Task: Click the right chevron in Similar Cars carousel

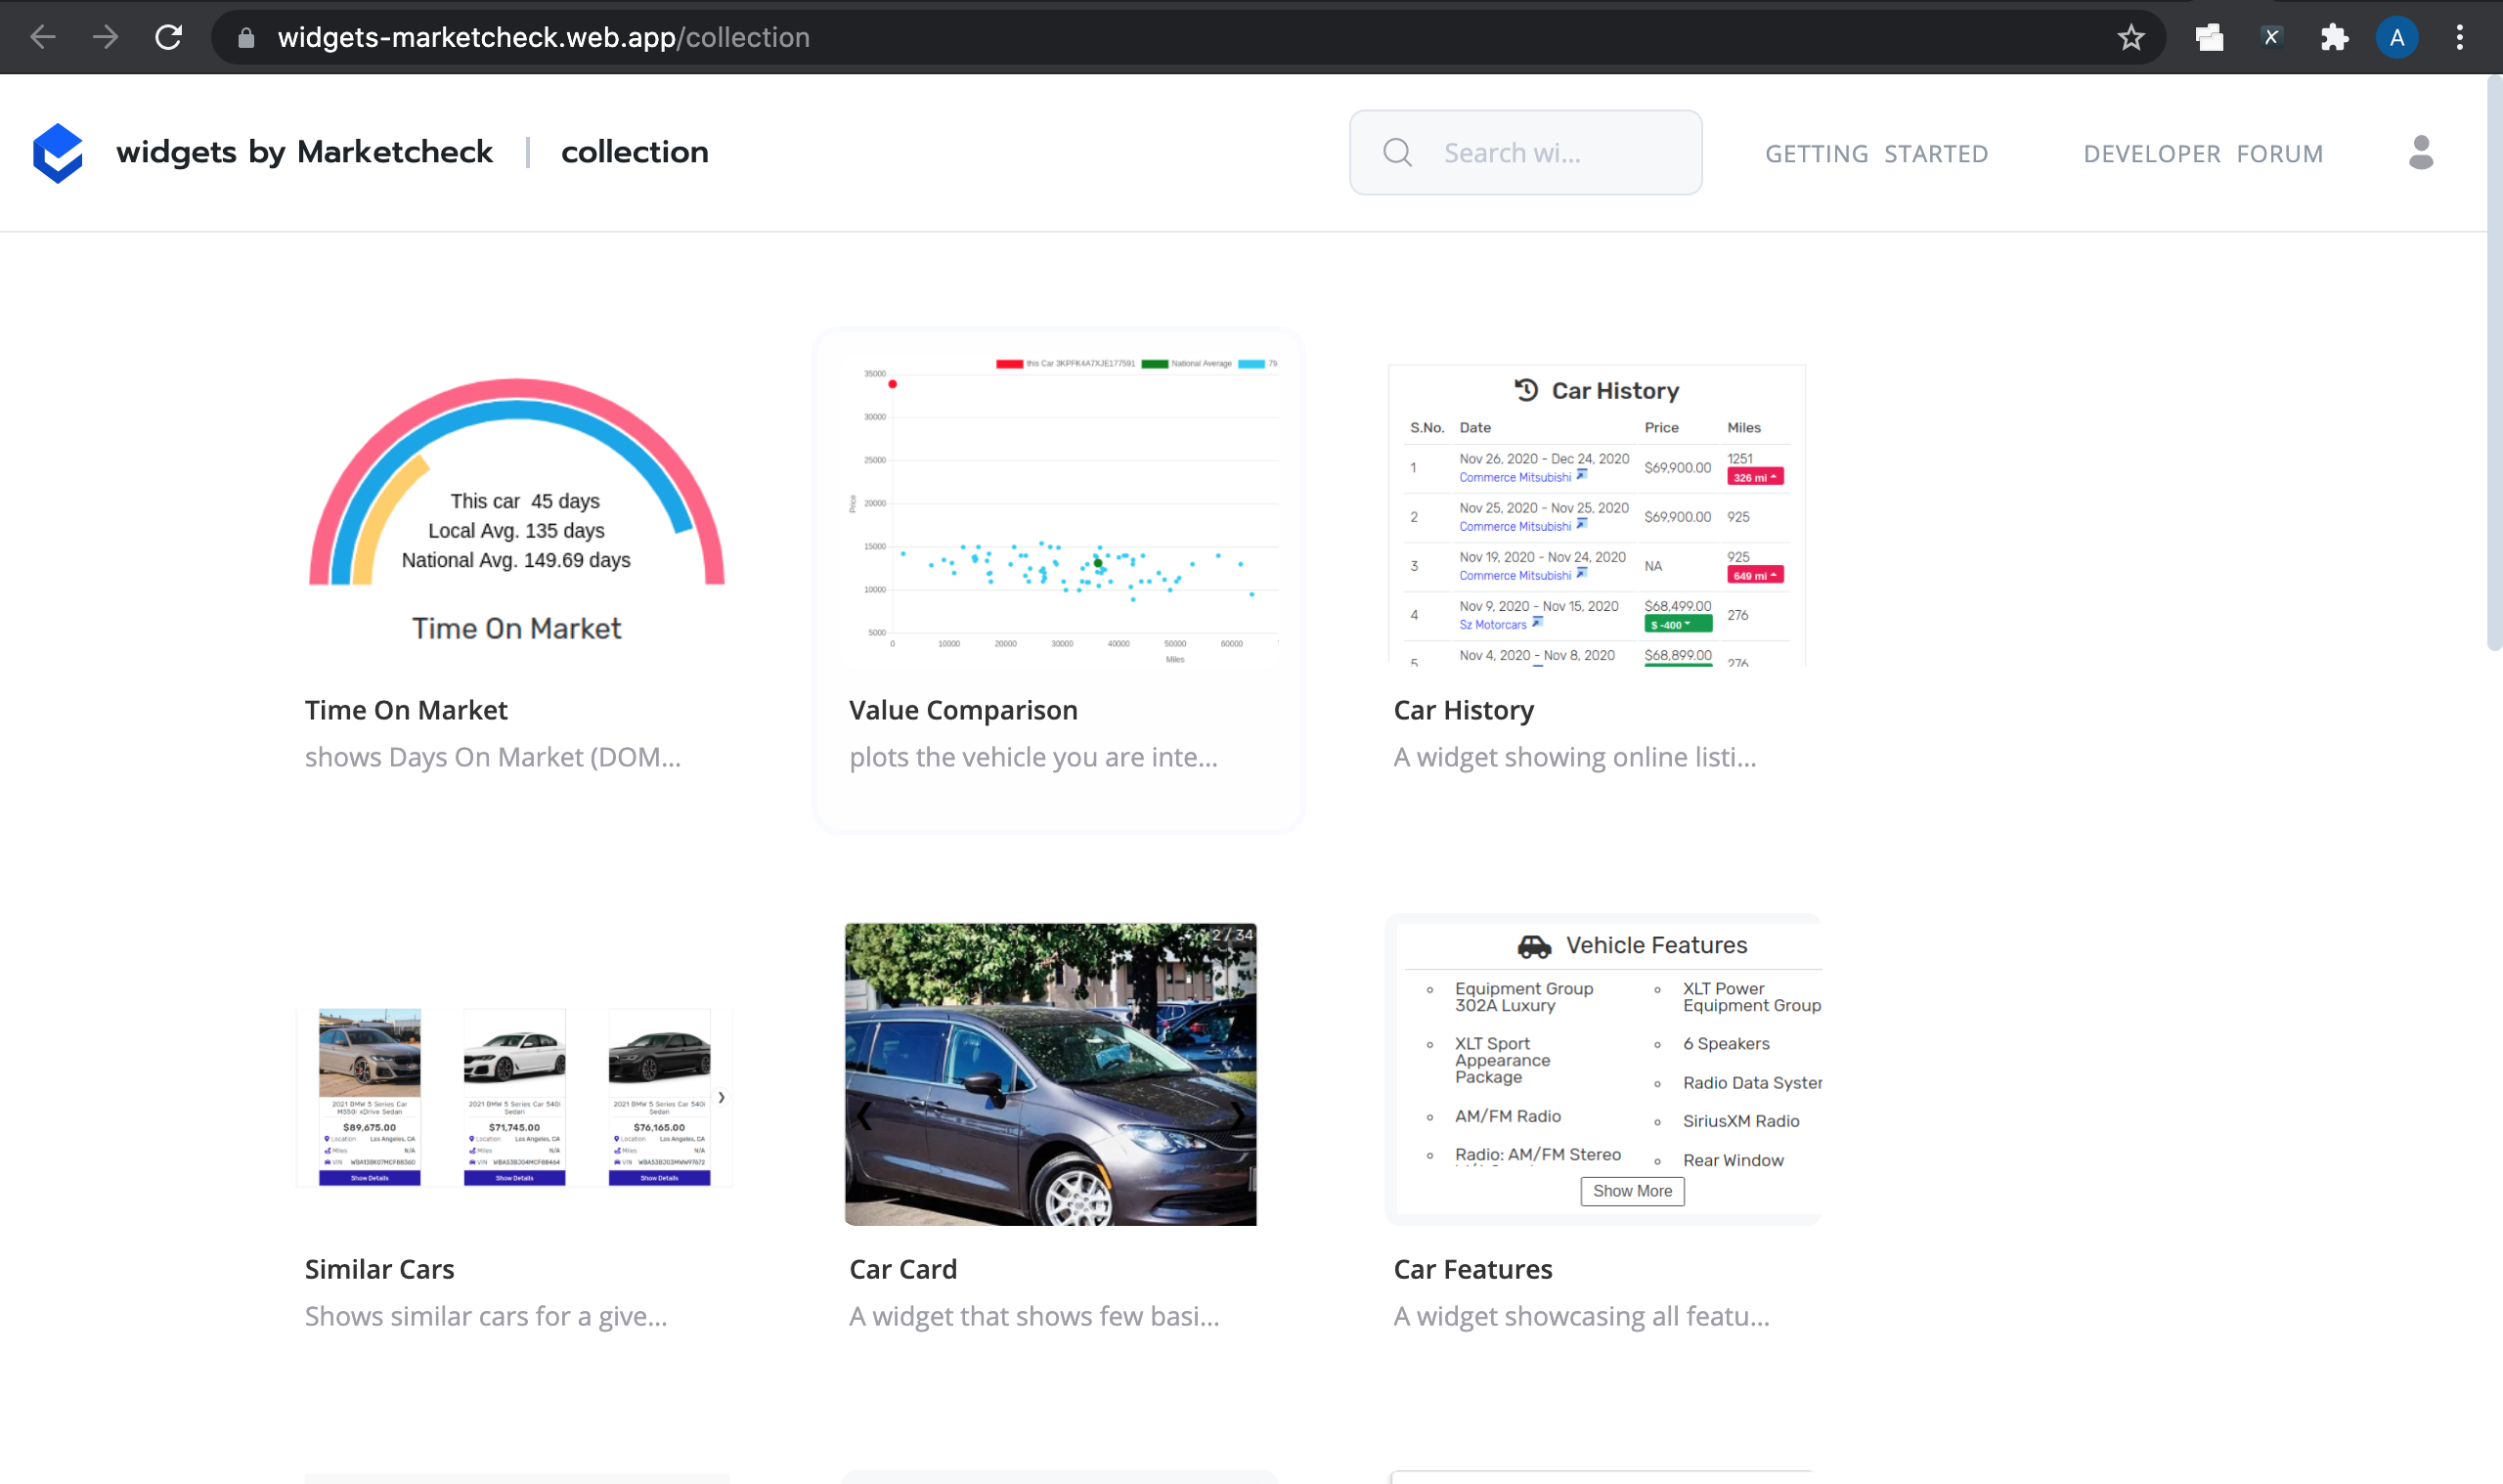Action: [x=722, y=1097]
